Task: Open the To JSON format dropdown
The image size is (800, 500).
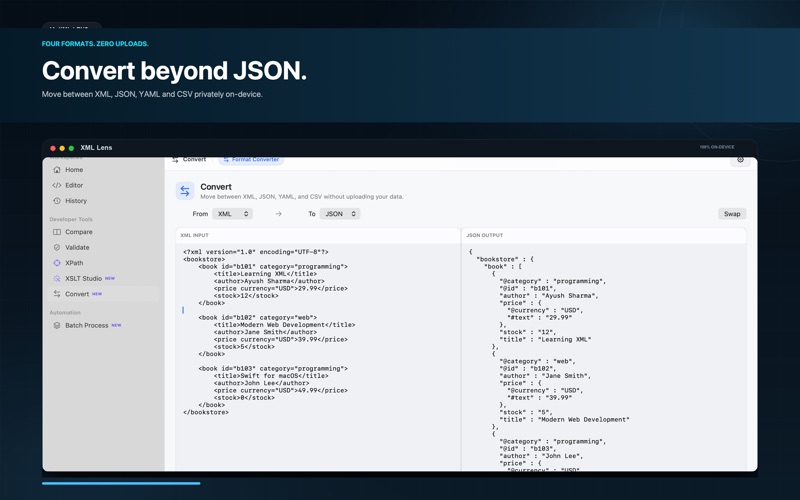Action: [x=340, y=214]
